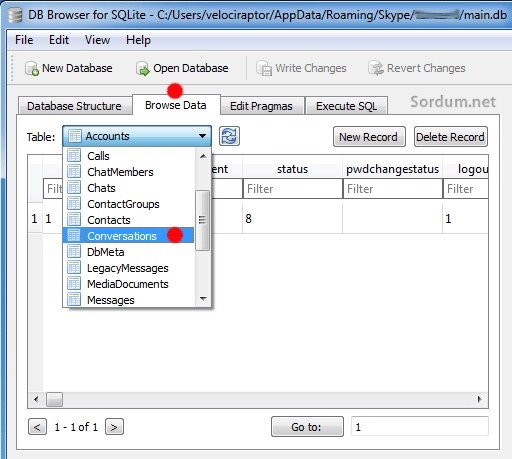Open the File menu

(x=24, y=40)
